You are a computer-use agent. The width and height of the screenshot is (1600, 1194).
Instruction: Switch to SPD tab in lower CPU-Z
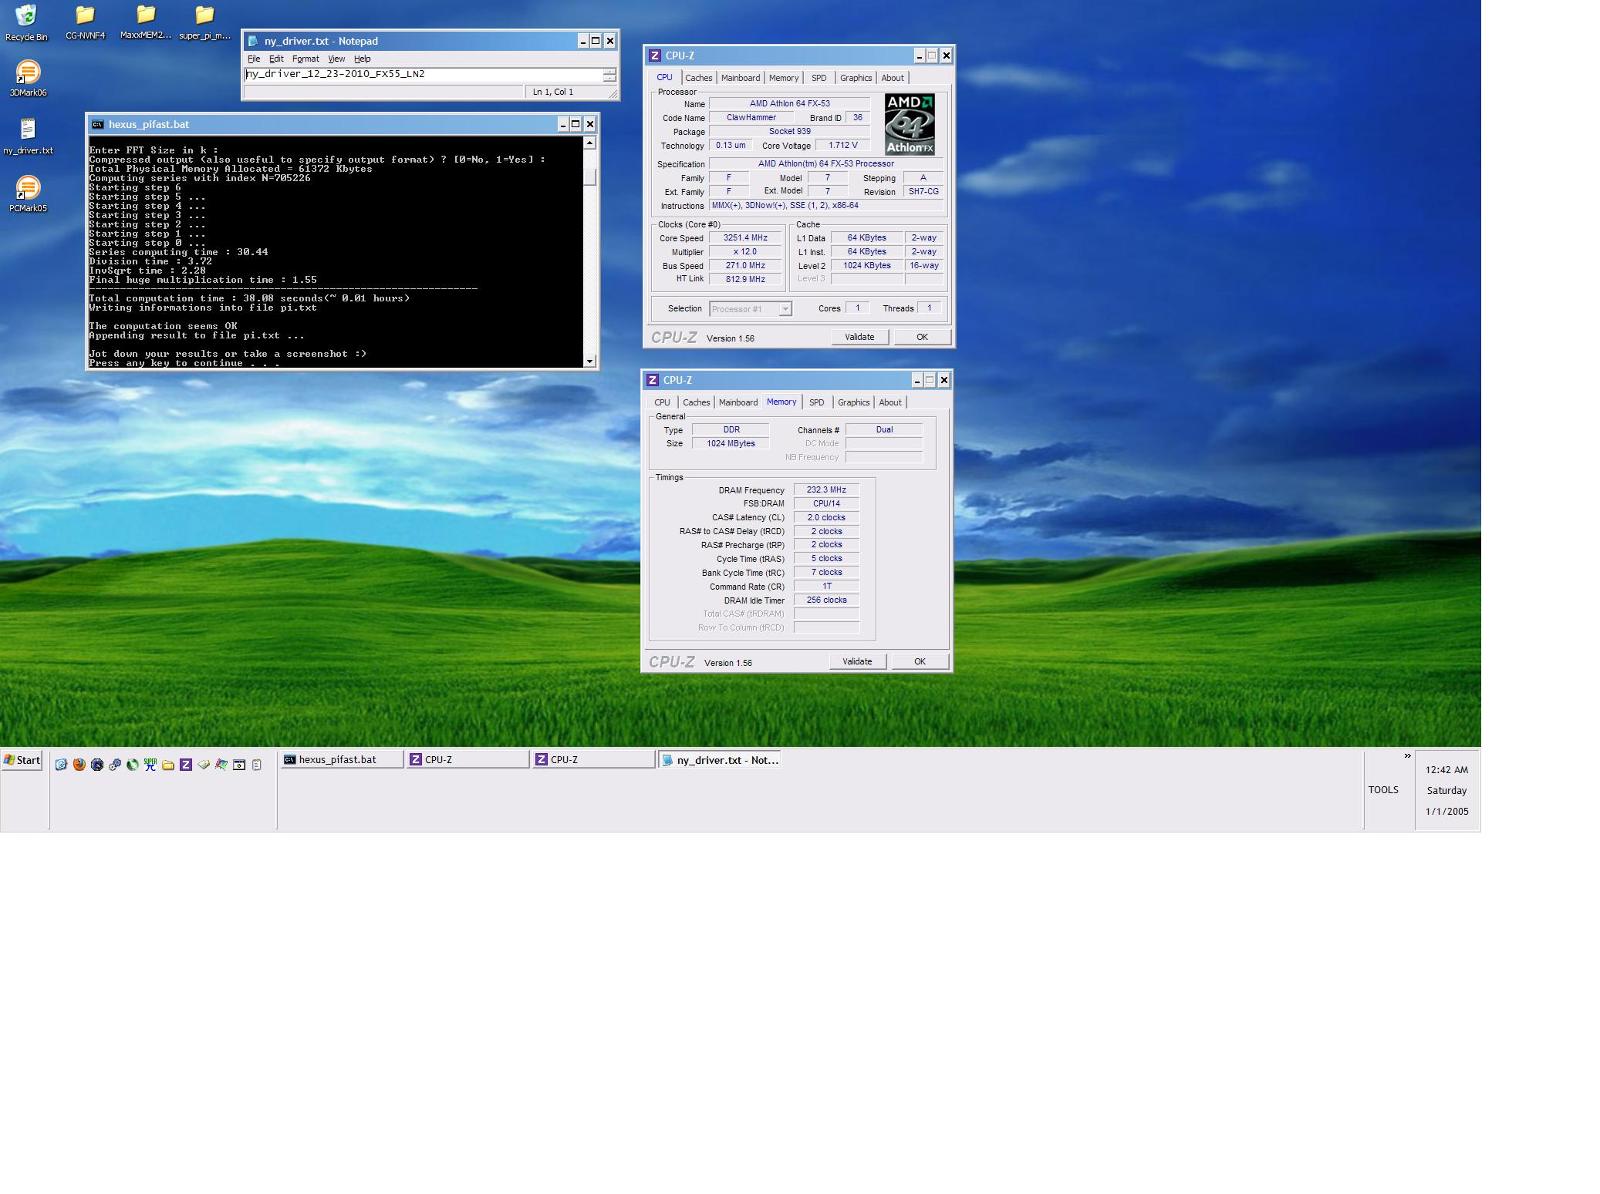point(817,403)
